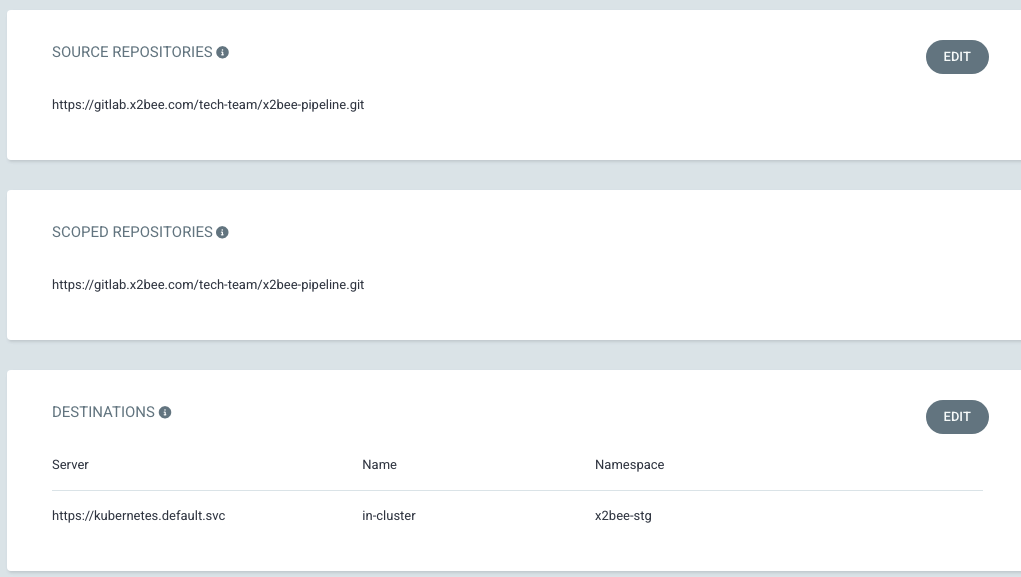Click the SOURCE REPOSITORIES heading

tap(132, 52)
